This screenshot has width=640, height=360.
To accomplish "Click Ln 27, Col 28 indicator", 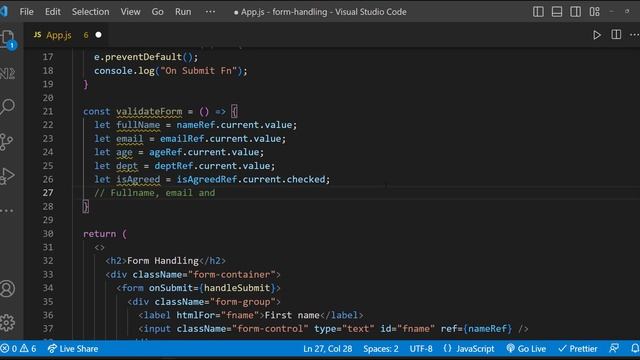I will pyautogui.click(x=327, y=349).
